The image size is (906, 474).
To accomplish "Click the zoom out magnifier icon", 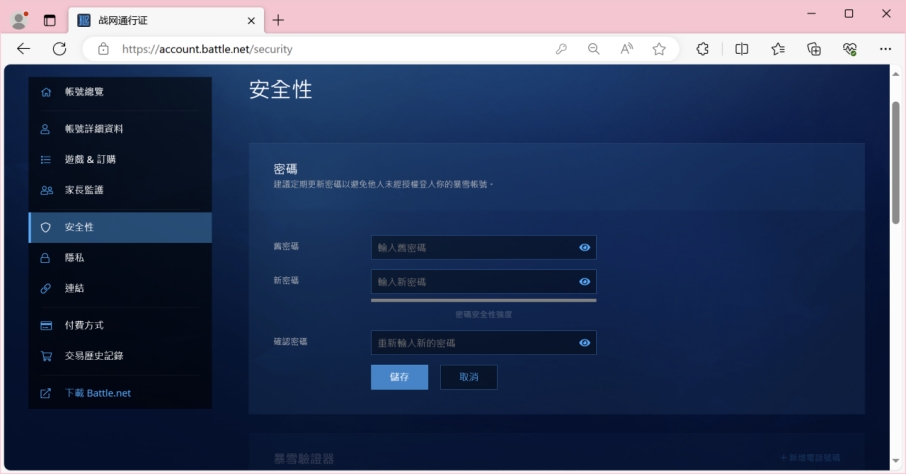I will pos(593,49).
